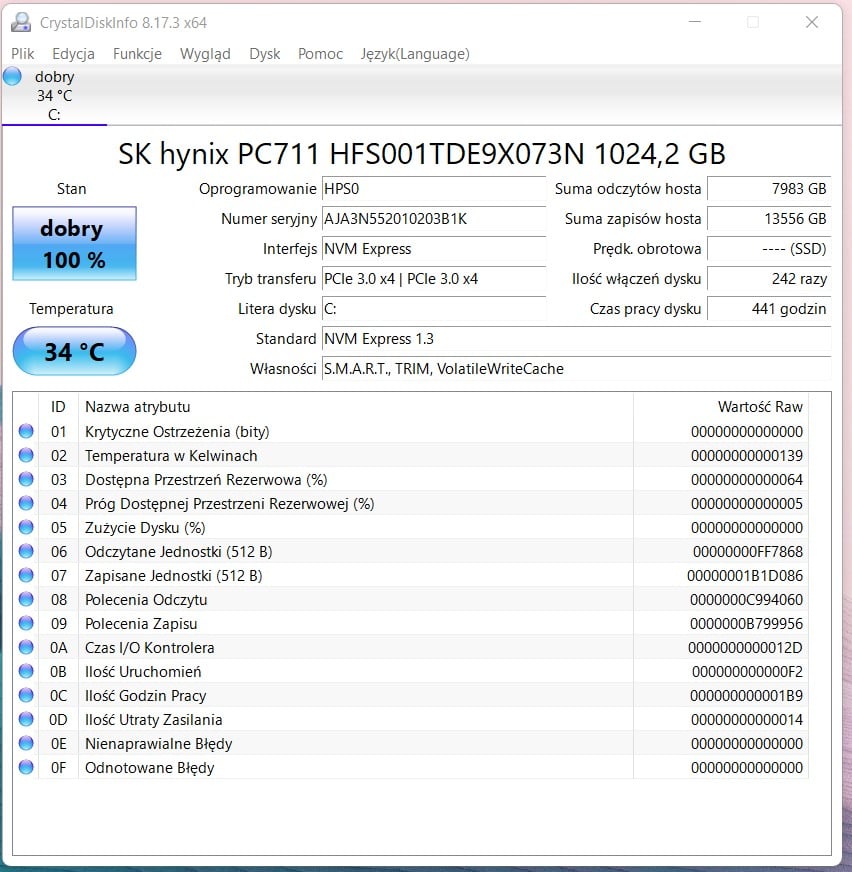Click the status orb for Czas I/O Kontrolera
Screen dimensions: 852x872
tap(26, 647)
